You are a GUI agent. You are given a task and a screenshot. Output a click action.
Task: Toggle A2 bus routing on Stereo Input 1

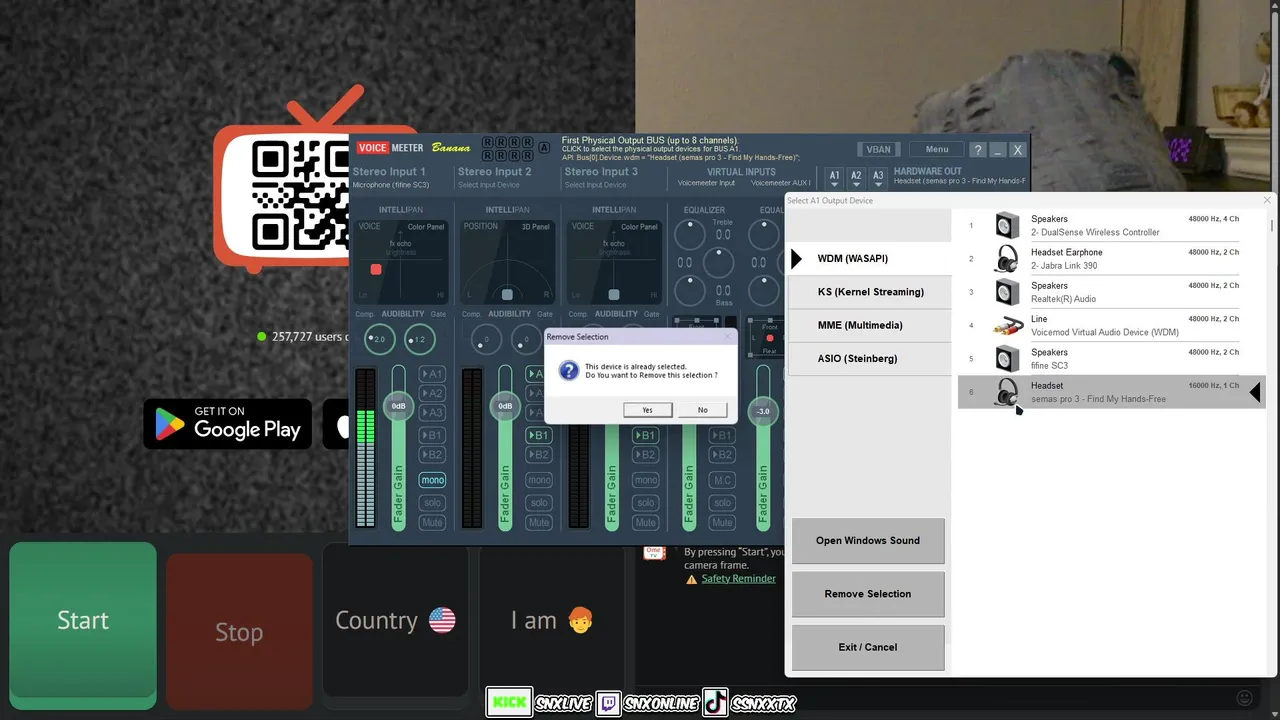432,393
